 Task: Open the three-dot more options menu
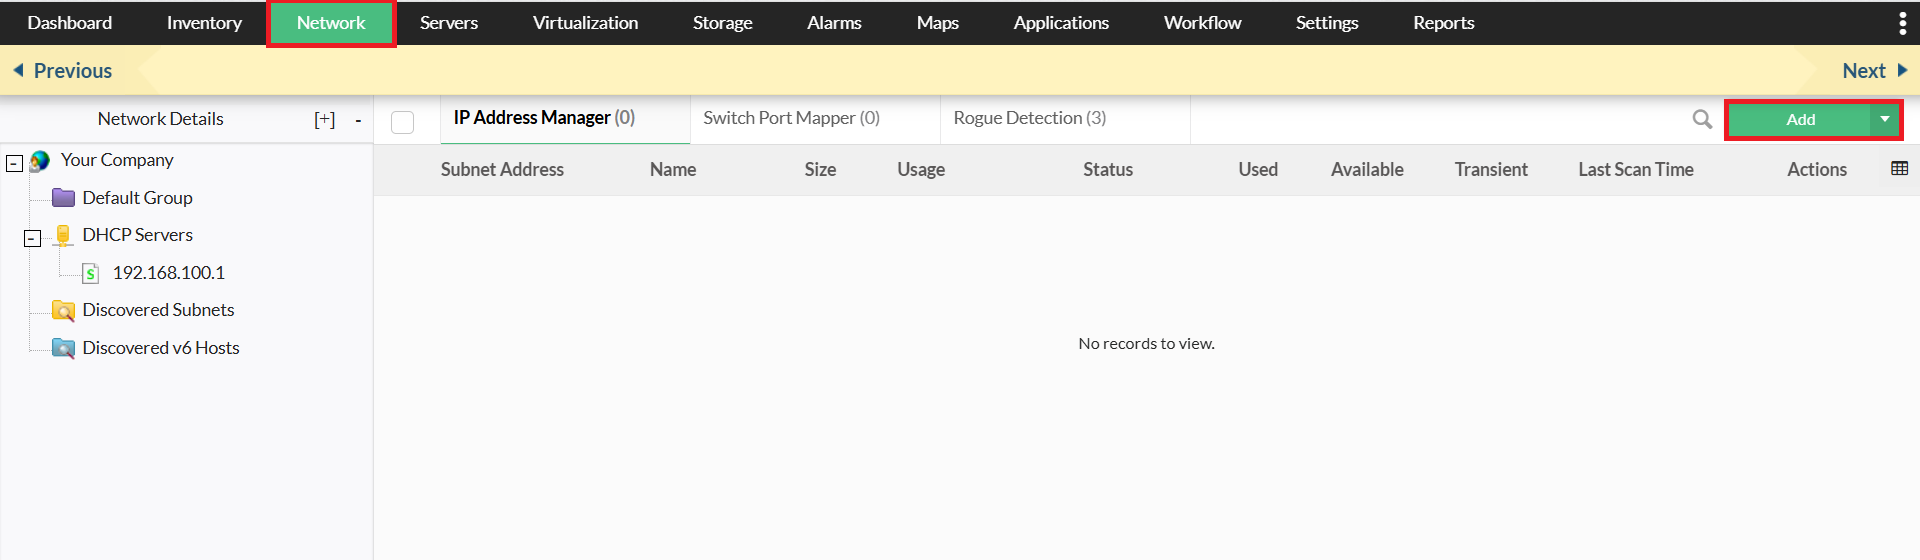pos(1902,23)
